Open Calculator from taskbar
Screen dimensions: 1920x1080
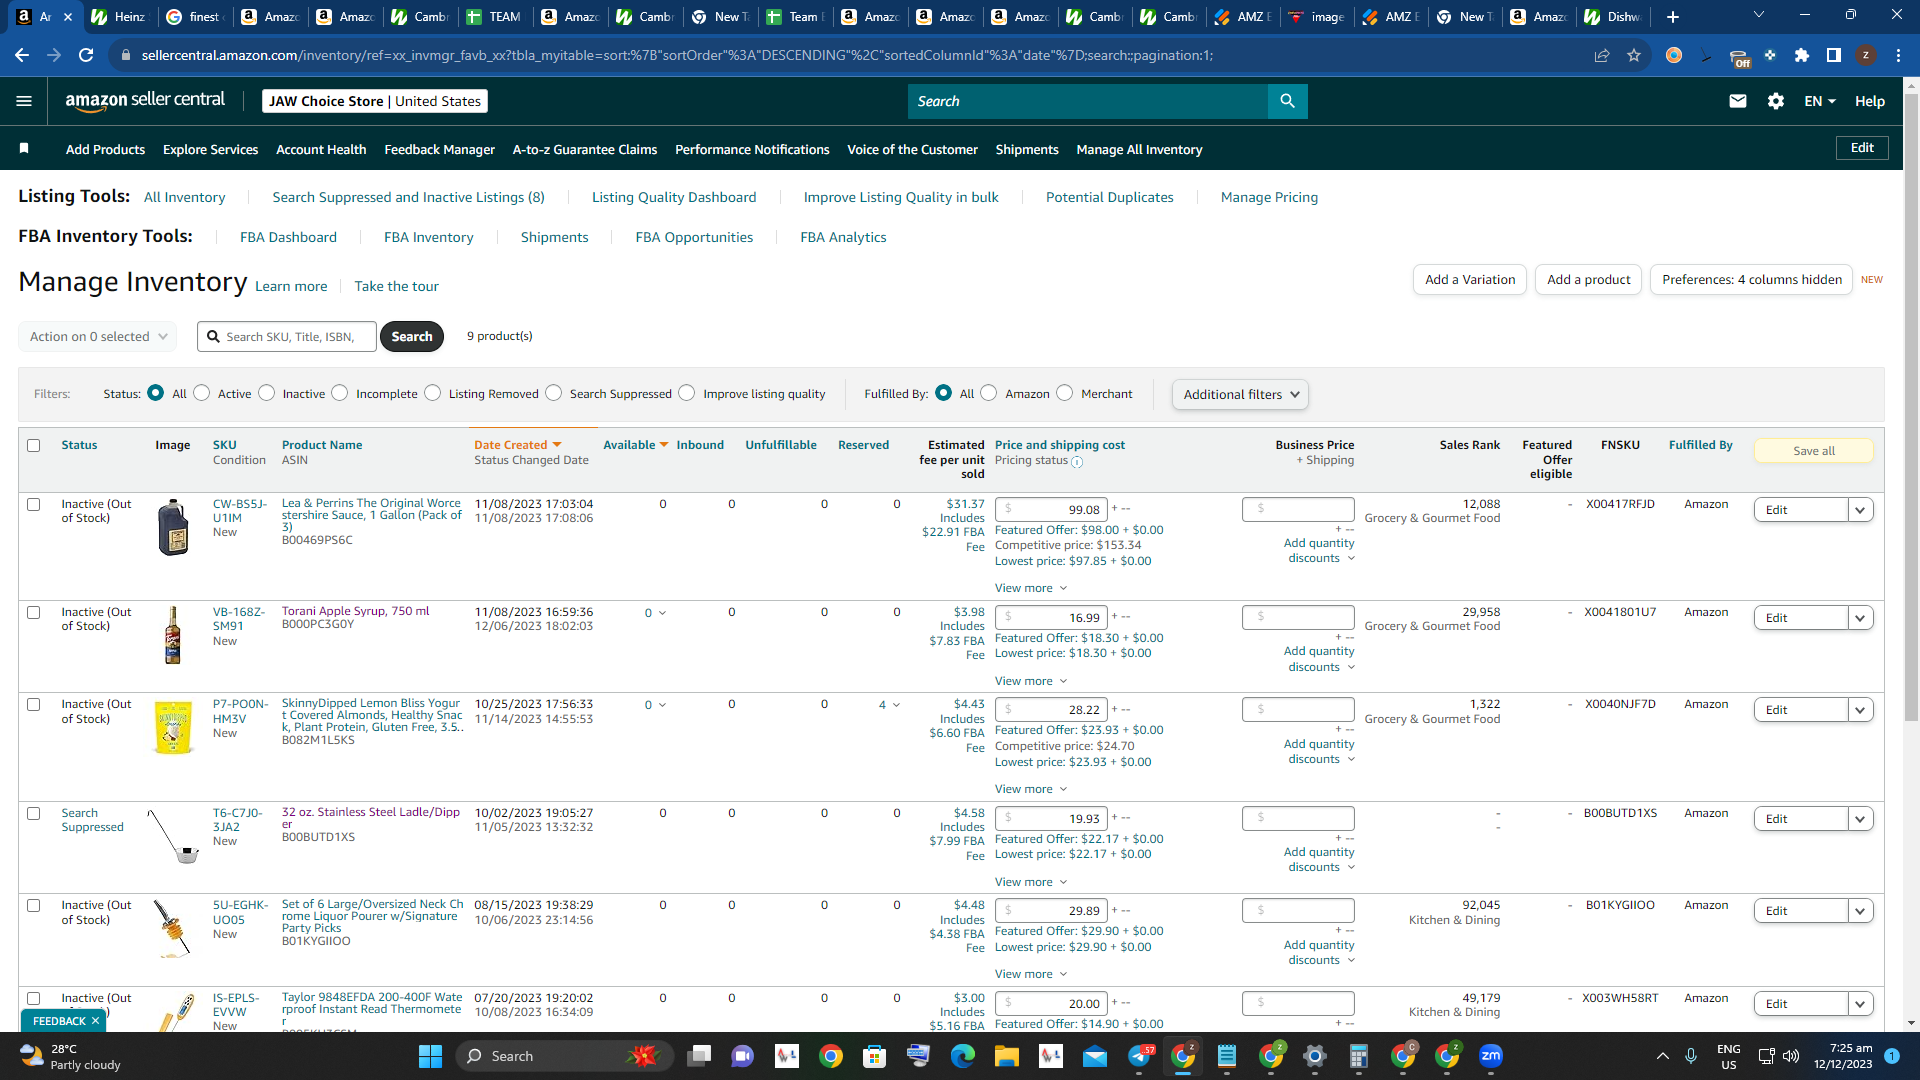pyautogui.click(x=1358, y=1056)
